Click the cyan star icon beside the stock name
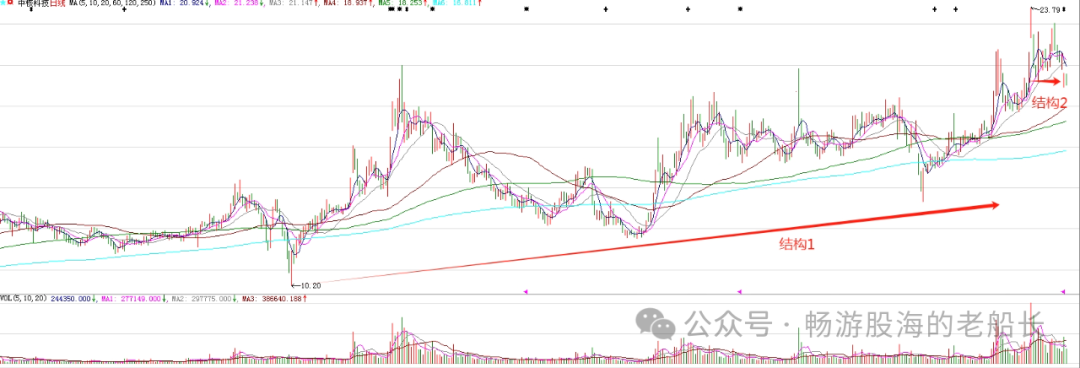Viewport: 1080px width, 368px height. [x=3, y=3]
